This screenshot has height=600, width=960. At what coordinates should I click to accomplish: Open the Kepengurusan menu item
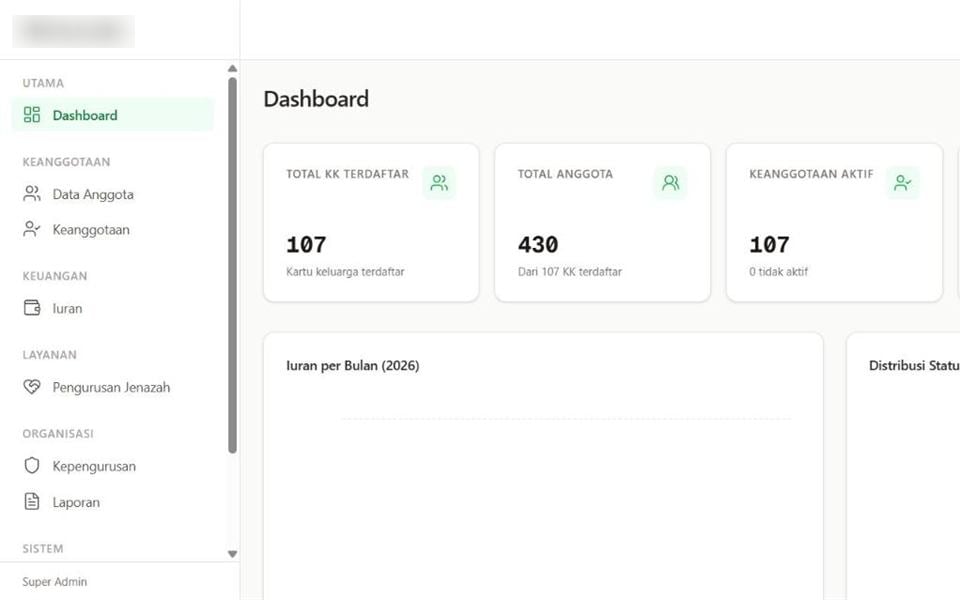point(113,466)
